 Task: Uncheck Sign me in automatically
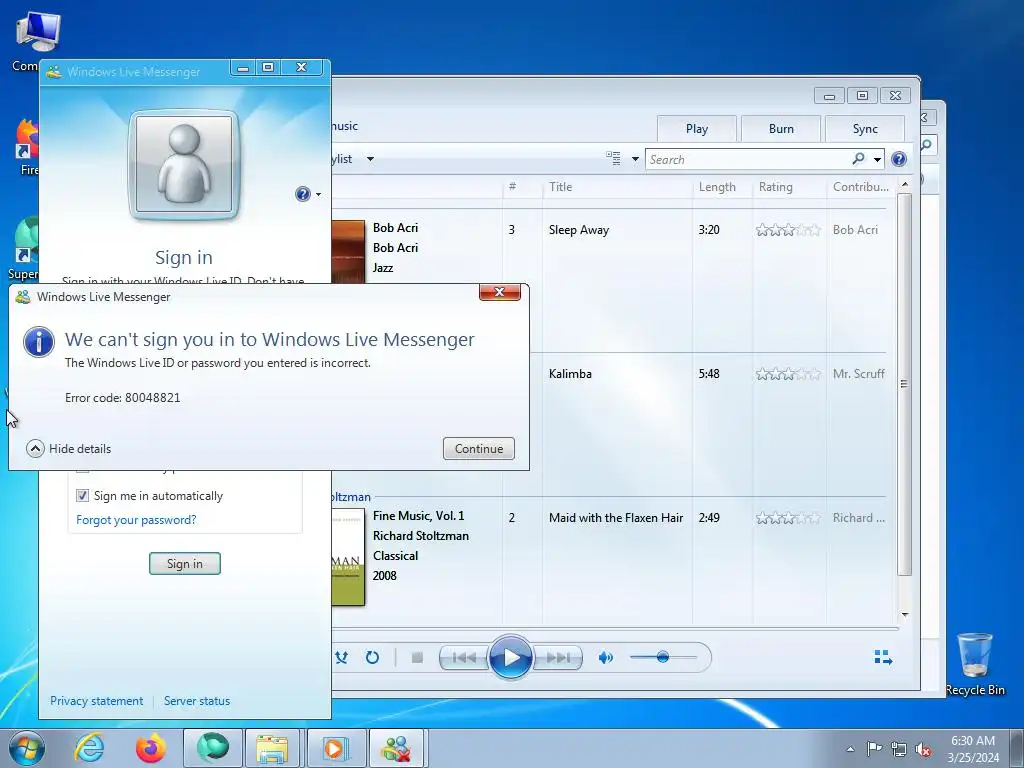click(x=82, y=496)
